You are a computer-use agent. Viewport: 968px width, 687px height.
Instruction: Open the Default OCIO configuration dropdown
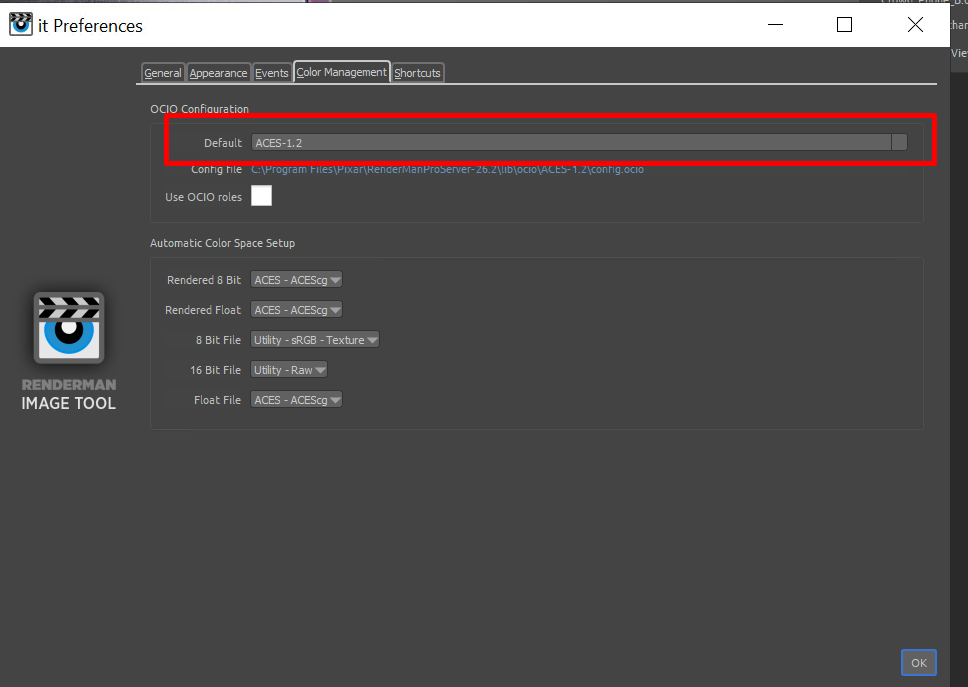pos(579,143)
